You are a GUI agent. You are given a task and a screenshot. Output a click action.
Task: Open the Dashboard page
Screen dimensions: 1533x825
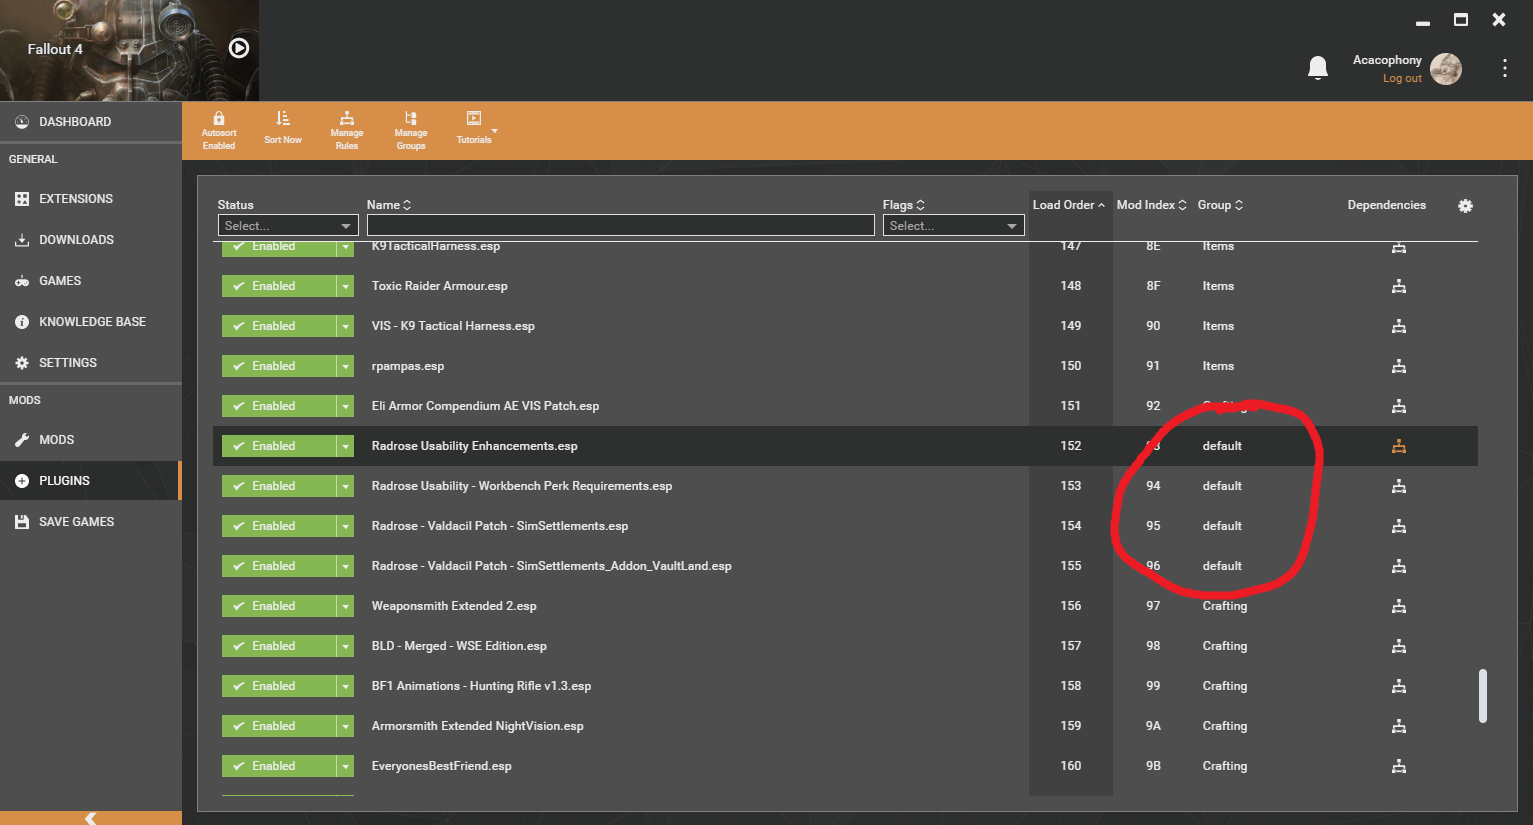[x=91, y=122]
